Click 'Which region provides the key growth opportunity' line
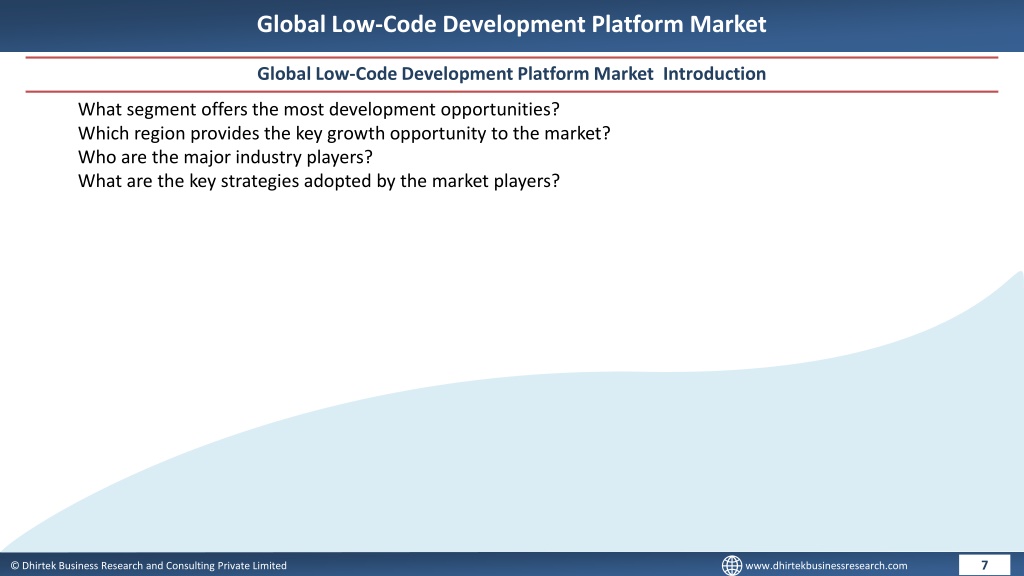 pyautogui.click(x=344, y=133)
